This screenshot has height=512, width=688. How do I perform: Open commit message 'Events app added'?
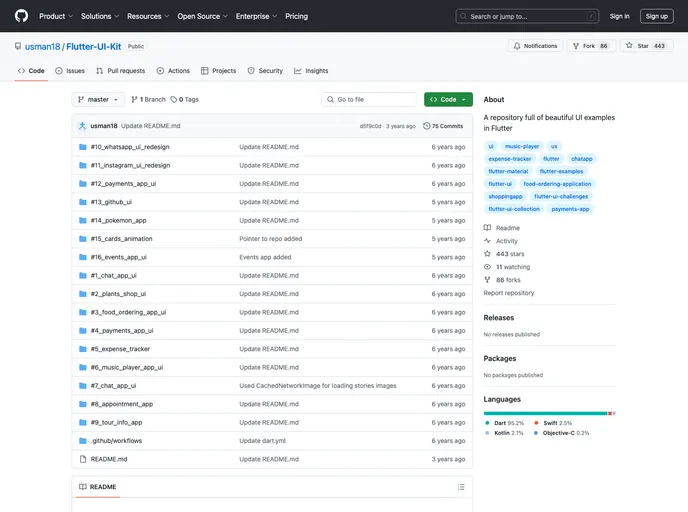click(x=265, y=257)
